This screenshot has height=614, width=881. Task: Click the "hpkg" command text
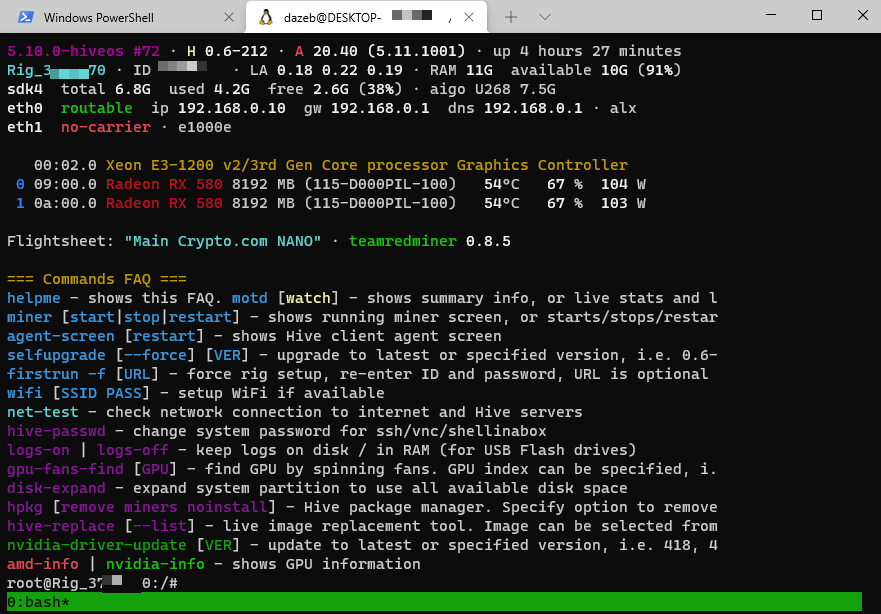(x=25, y=507)
